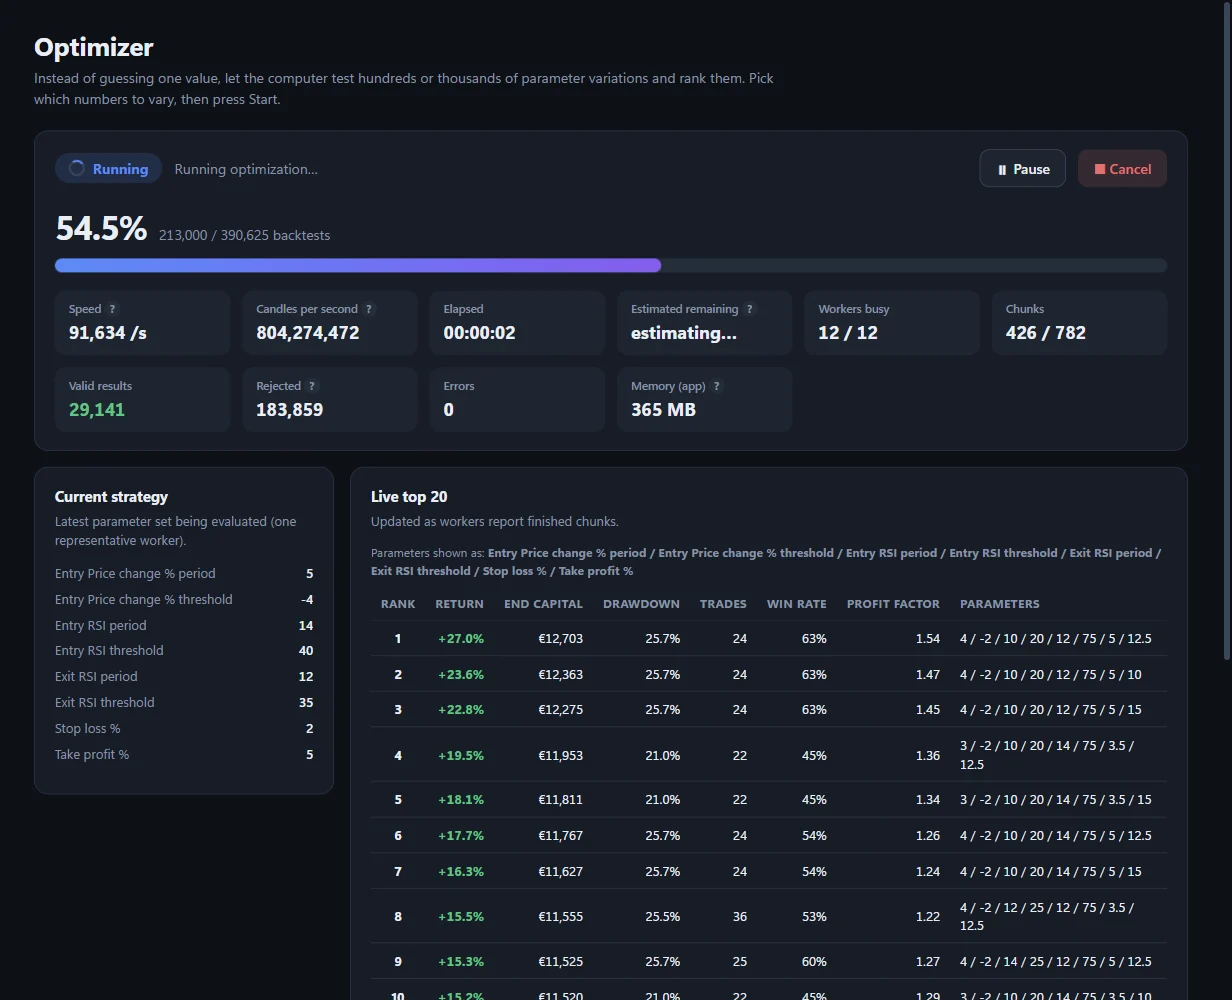This screenshot has height=1000, width=1232.
Task: Click the 91,634 /s speed value
Action: (x=108, y=333)
